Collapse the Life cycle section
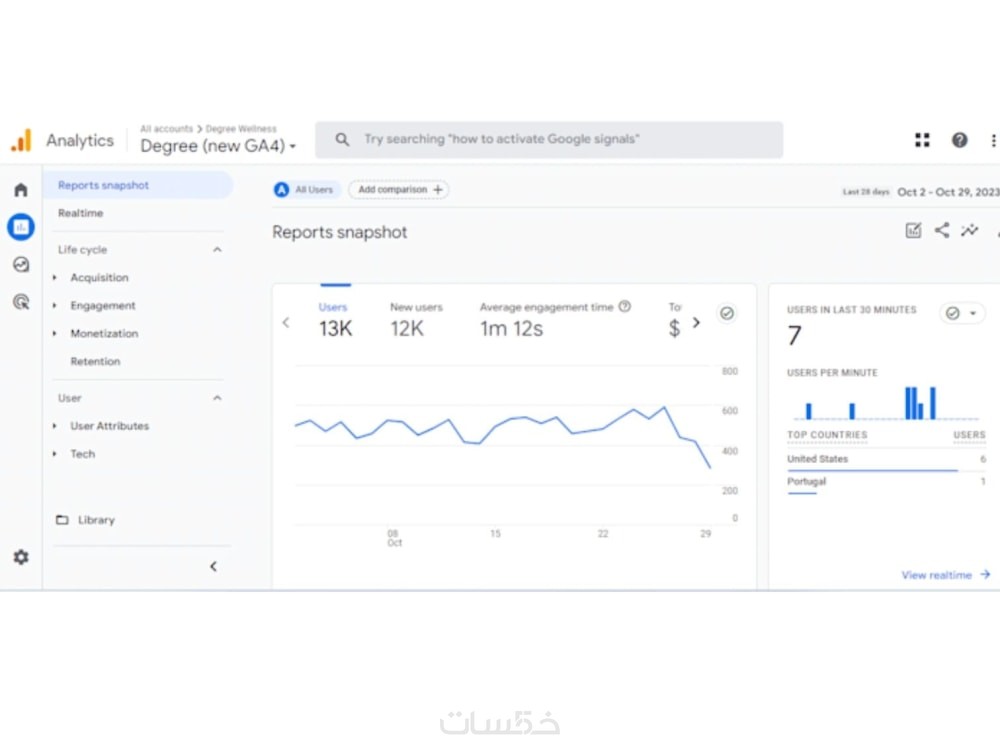Viewport: 1000px width, 750px height. coord(217,249)
